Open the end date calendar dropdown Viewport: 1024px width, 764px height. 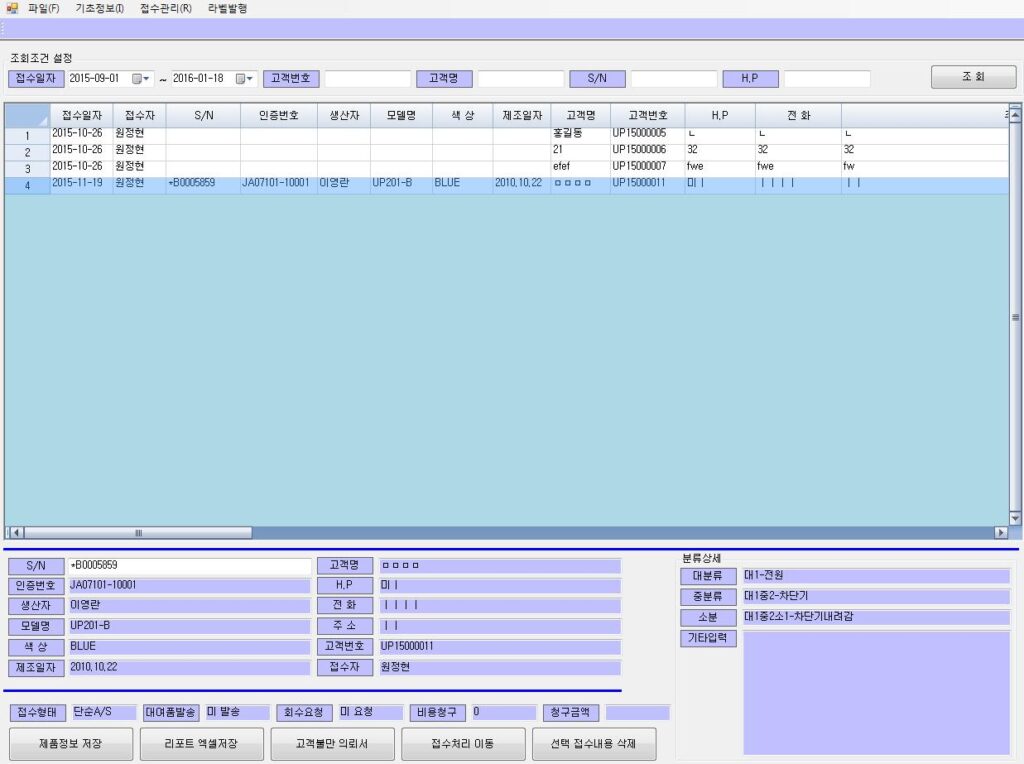pos(243,79)
